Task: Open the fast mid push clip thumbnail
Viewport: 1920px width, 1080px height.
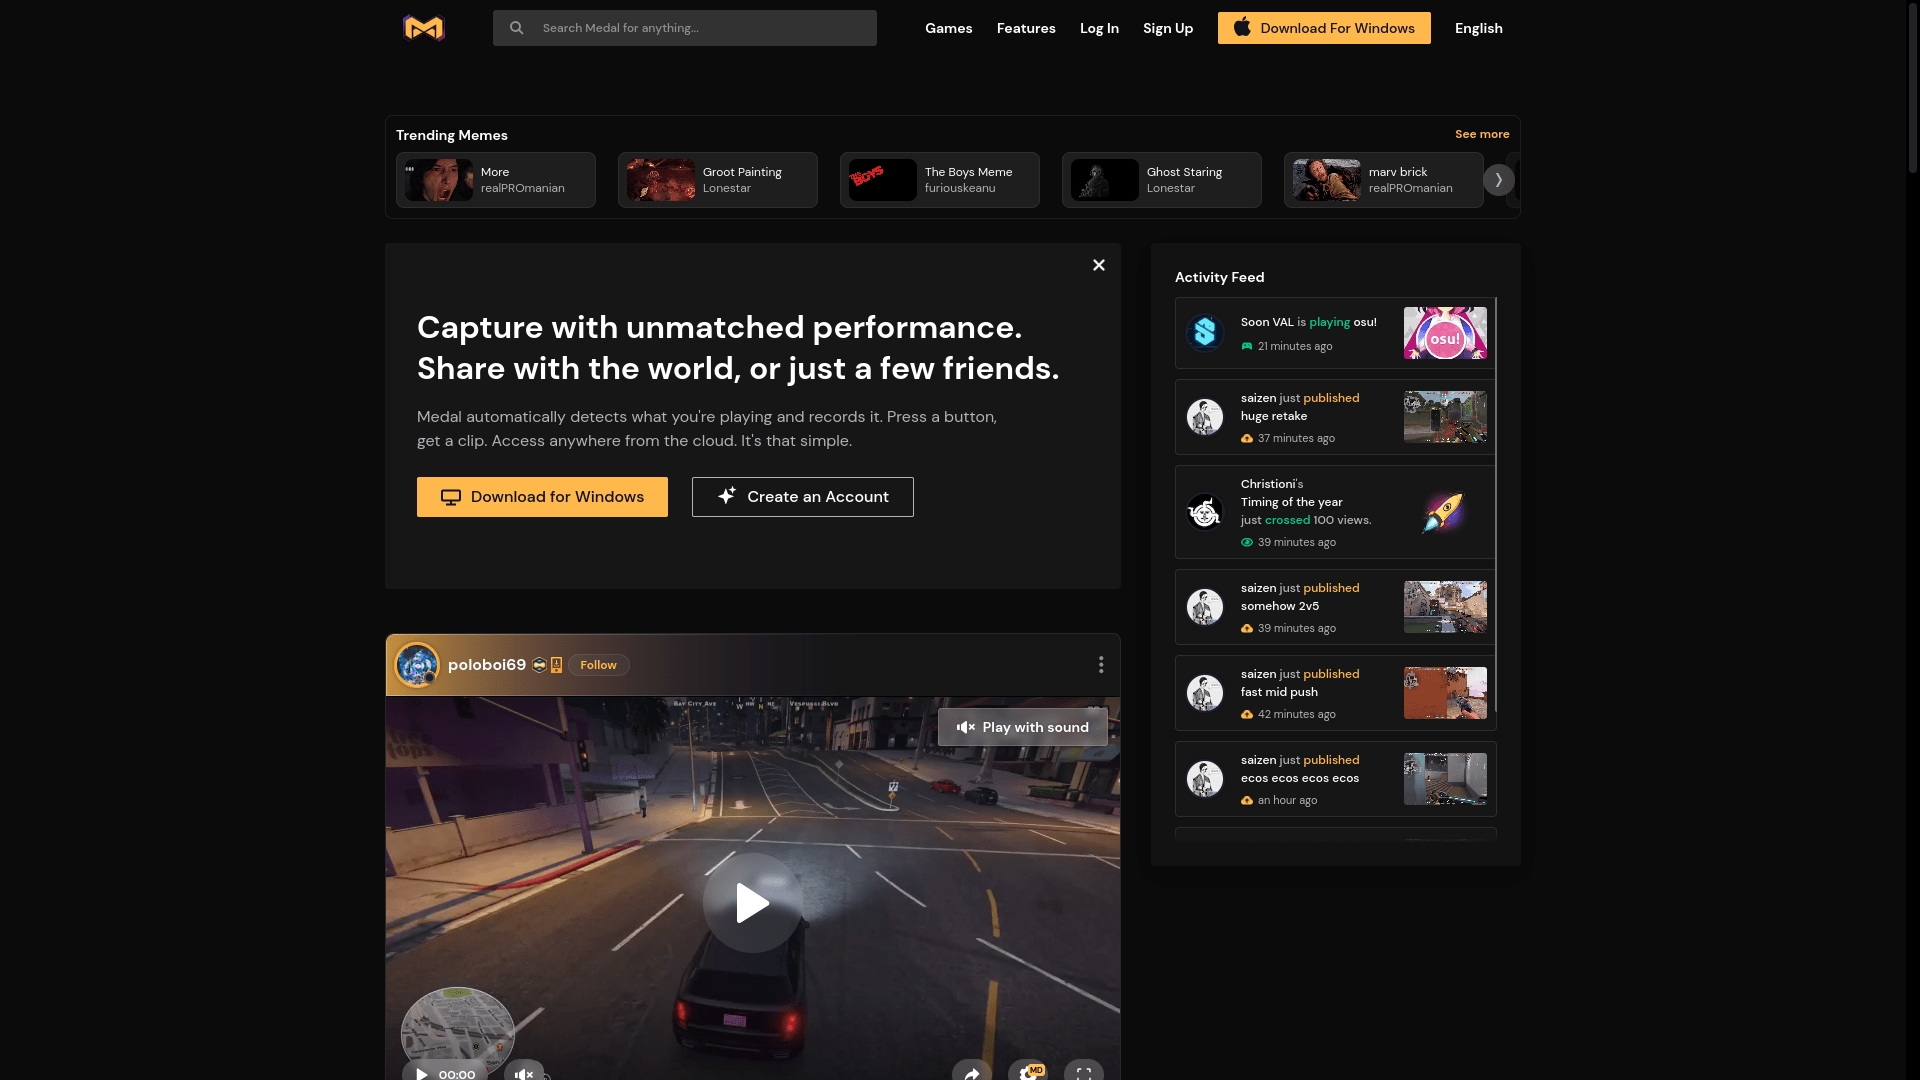Action: pyautogui.click(x=1445, y=693)
